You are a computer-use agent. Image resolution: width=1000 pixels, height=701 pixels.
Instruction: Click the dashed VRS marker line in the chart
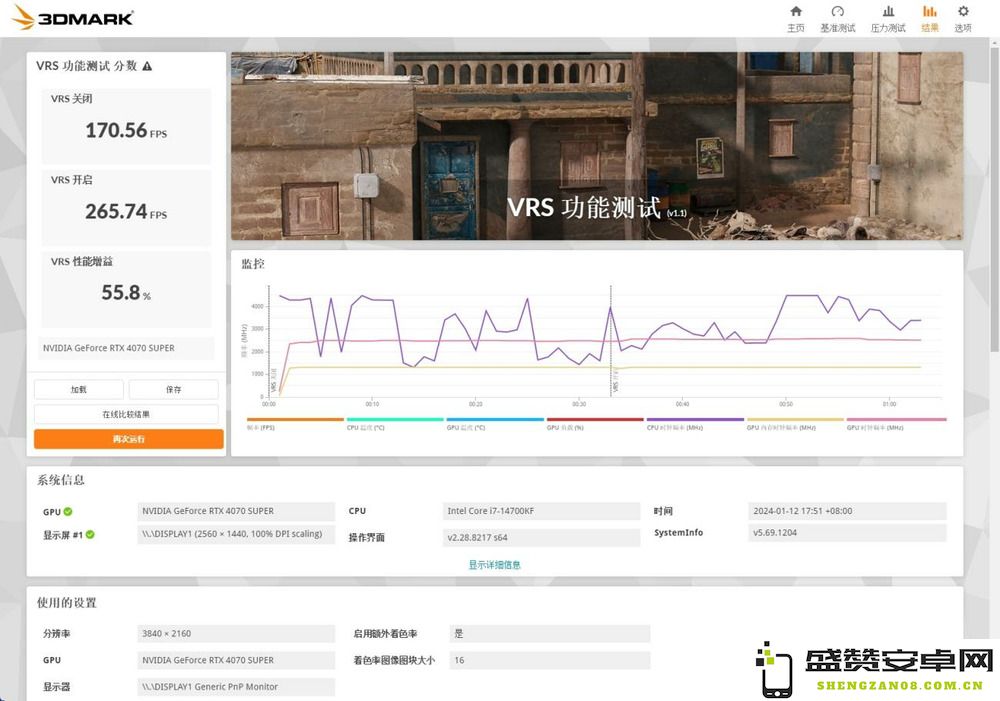tap(611, 341)
